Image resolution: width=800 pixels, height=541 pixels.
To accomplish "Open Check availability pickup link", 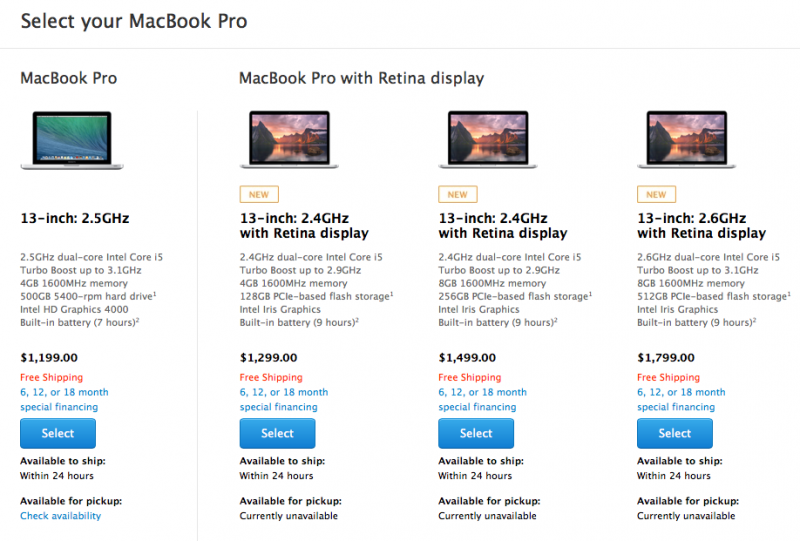I will click(60, 516).
